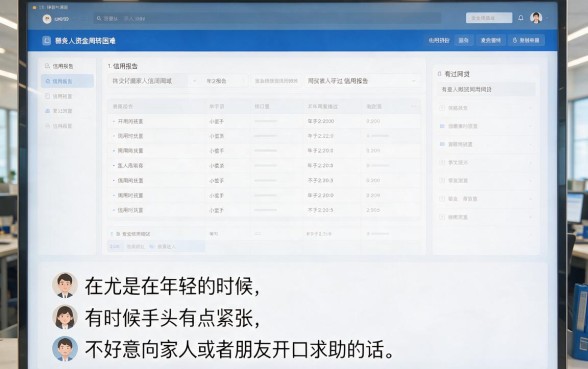Screen dimensions: 588x369
Task: Expand the topmost right panel row via its chevron
Action: point(531,108)
